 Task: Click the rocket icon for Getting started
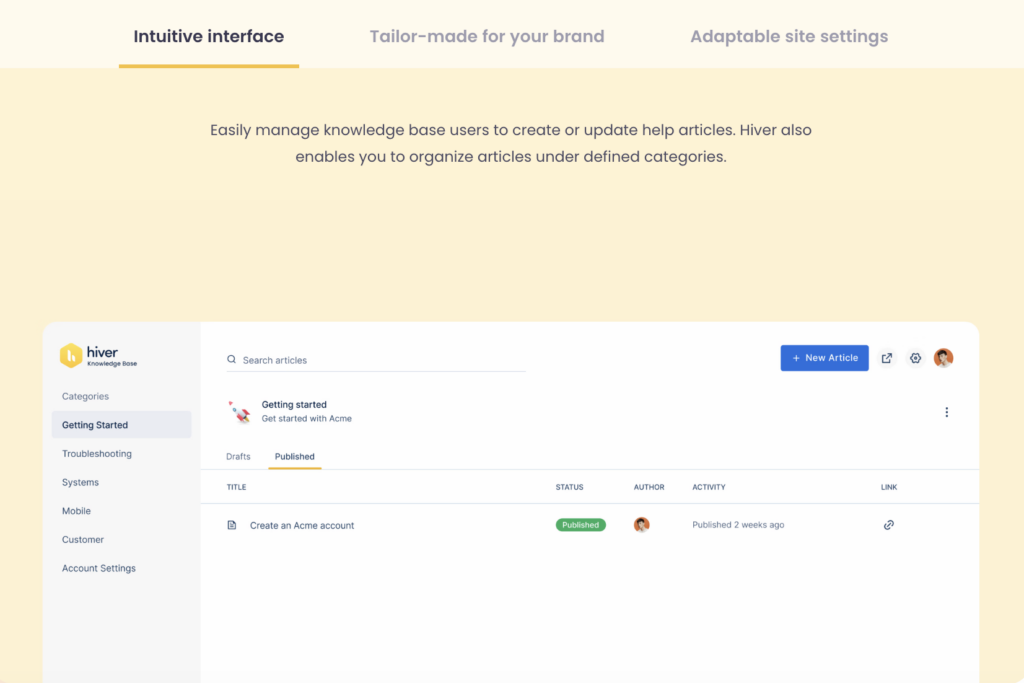pos(239,411)
